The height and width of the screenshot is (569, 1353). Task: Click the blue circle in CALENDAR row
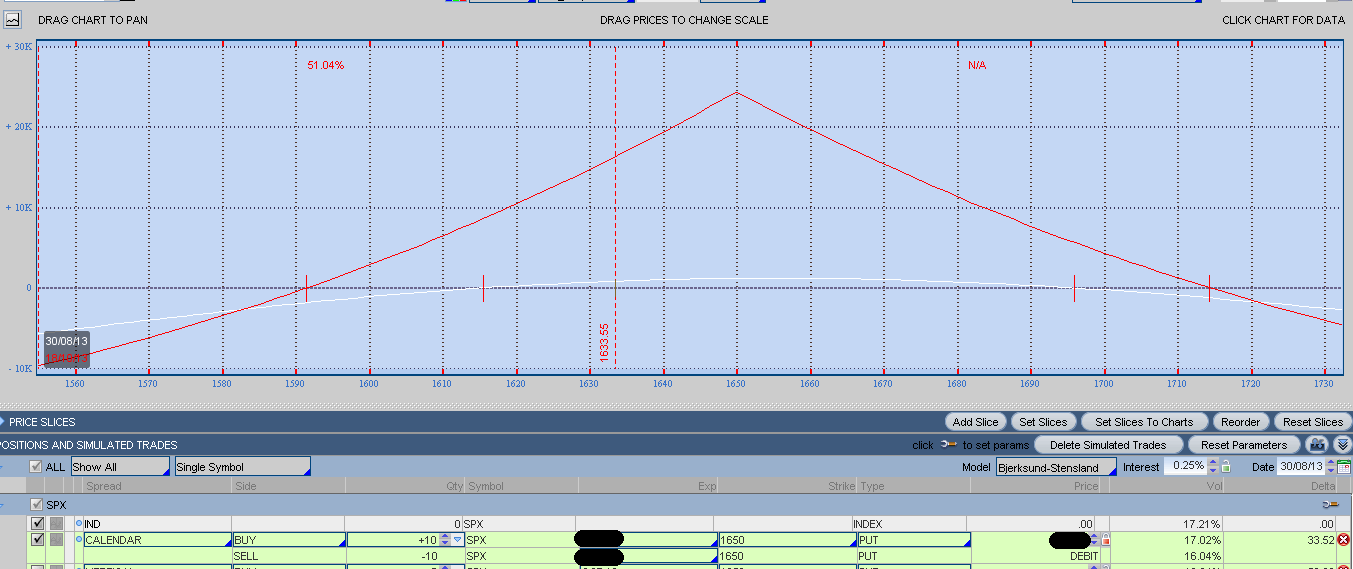click(79, 540)
